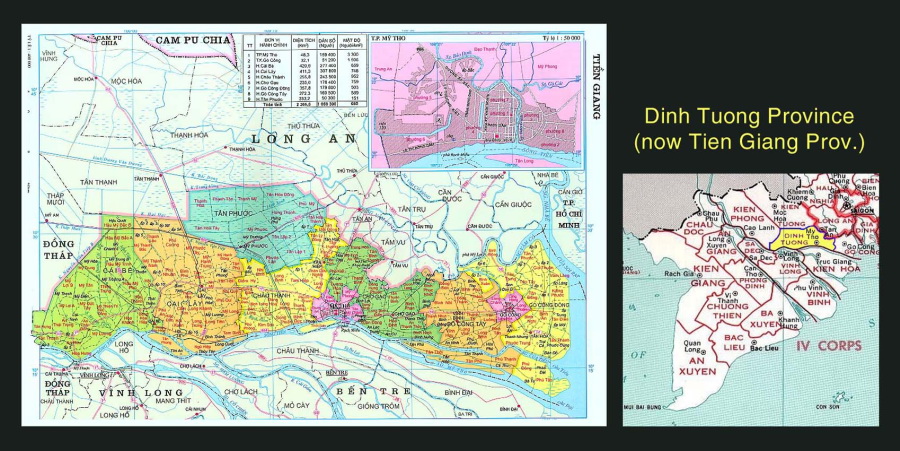The image size is (900, 451).
Task: Click the "THÁP MƯỜI" label
Action: tap(56, 199)
